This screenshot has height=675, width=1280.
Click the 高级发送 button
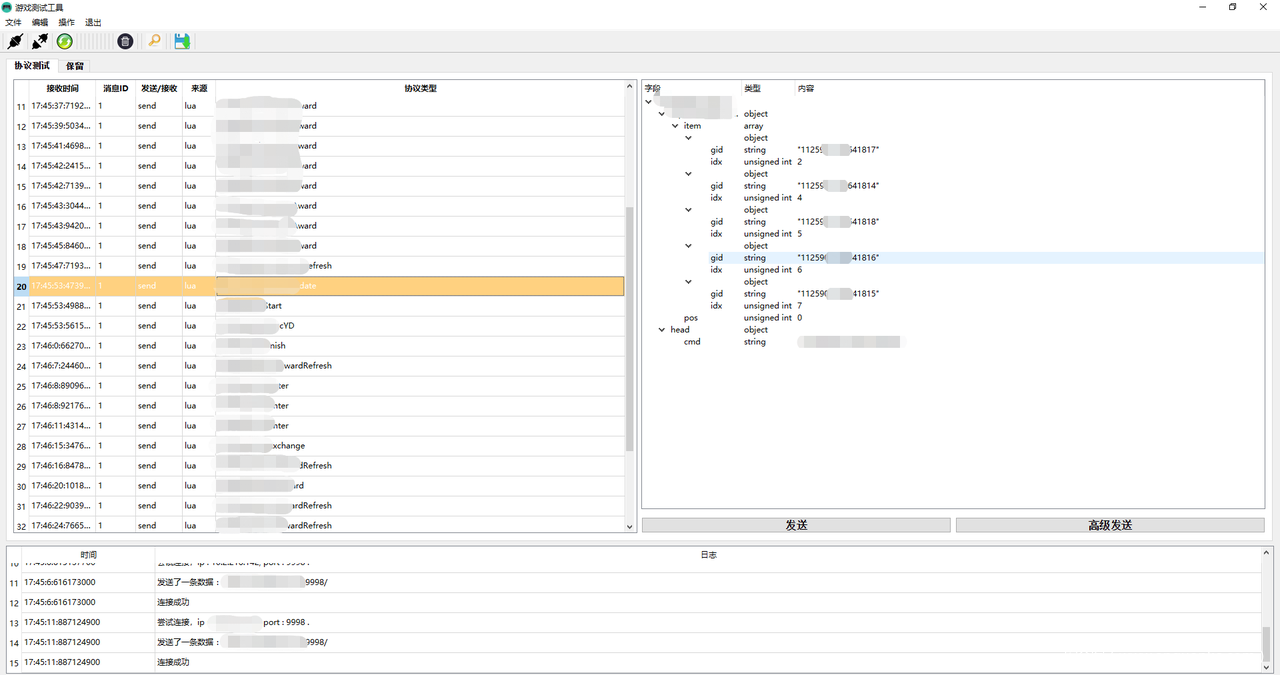[x=1109, y=525]
